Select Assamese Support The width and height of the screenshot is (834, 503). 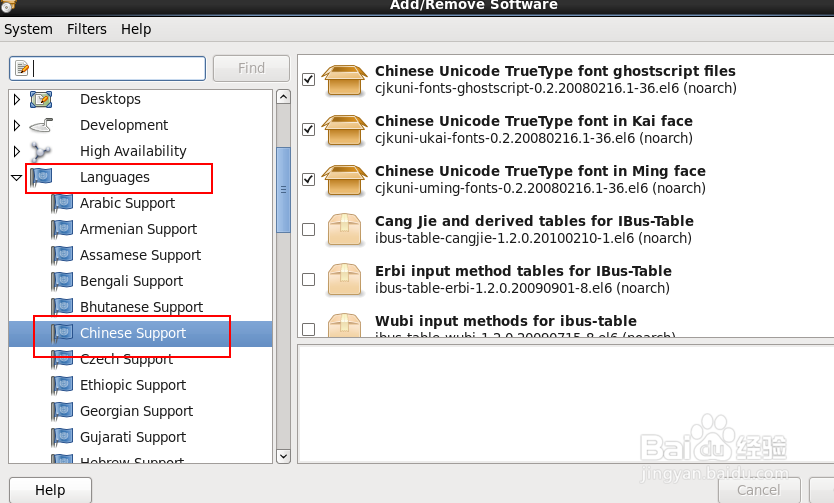pos(140,256)
